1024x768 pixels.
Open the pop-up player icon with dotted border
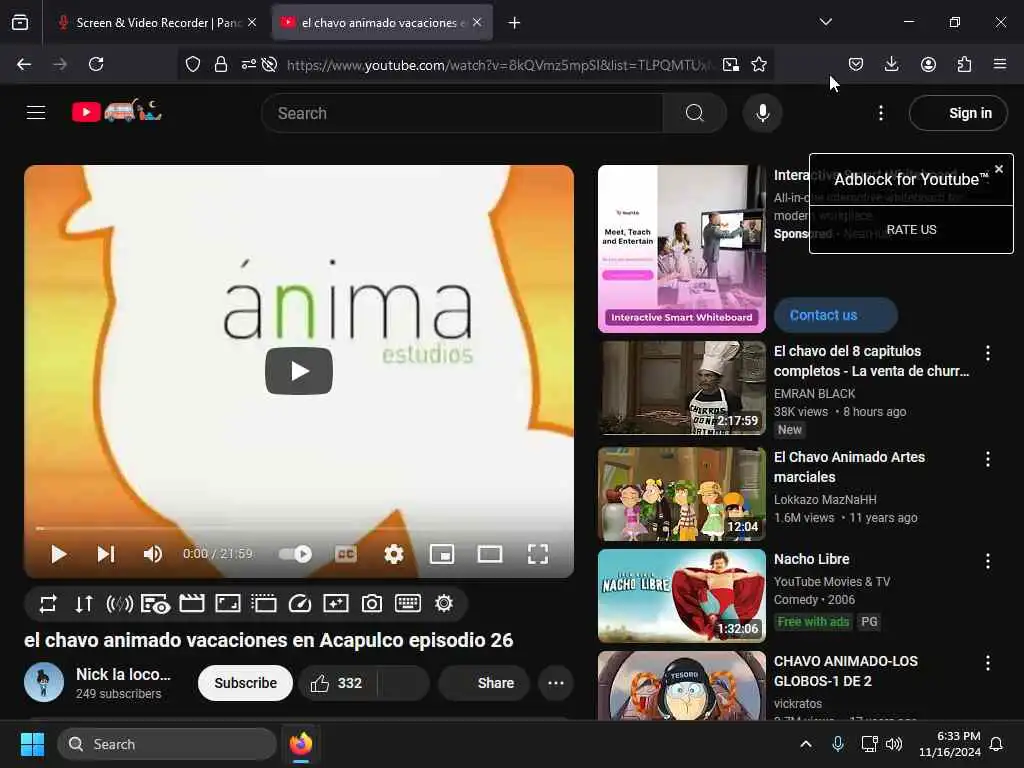264,603
